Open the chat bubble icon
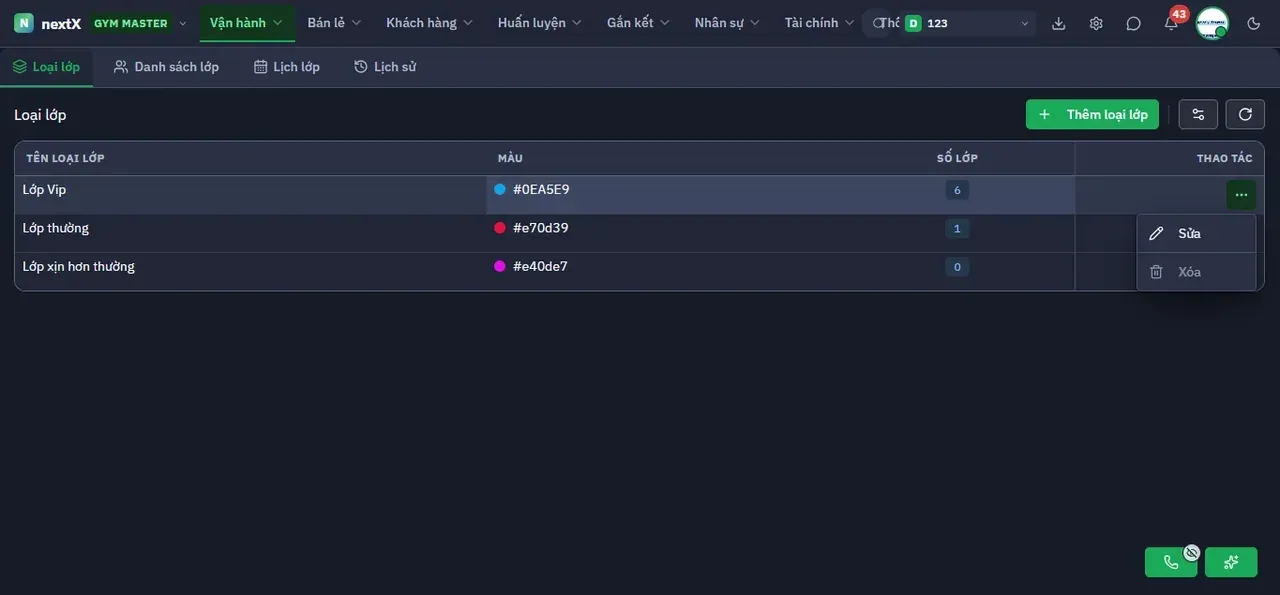Screen dimensions: 1280x595 pos(1133,23)
